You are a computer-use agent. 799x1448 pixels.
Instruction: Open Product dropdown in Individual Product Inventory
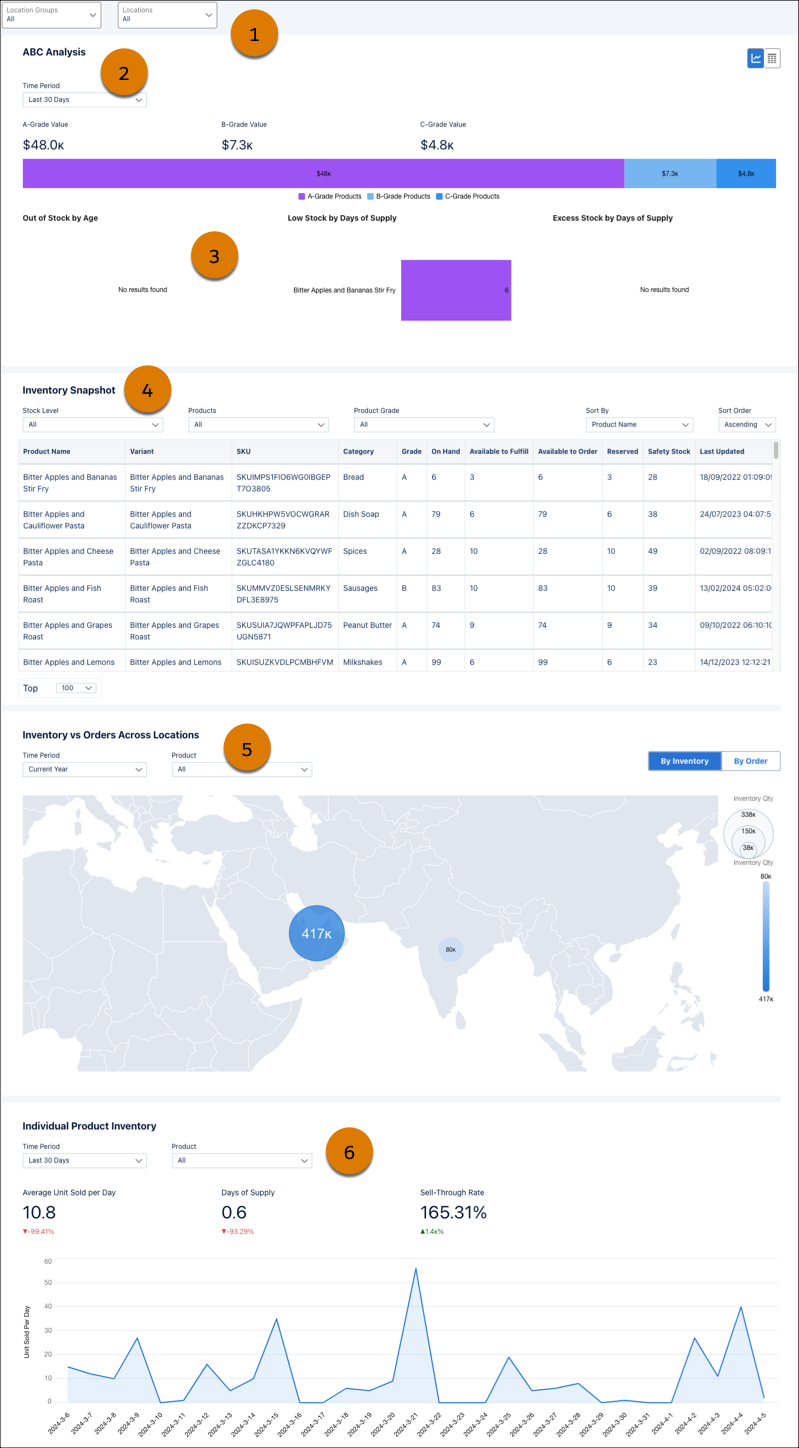242,1160
